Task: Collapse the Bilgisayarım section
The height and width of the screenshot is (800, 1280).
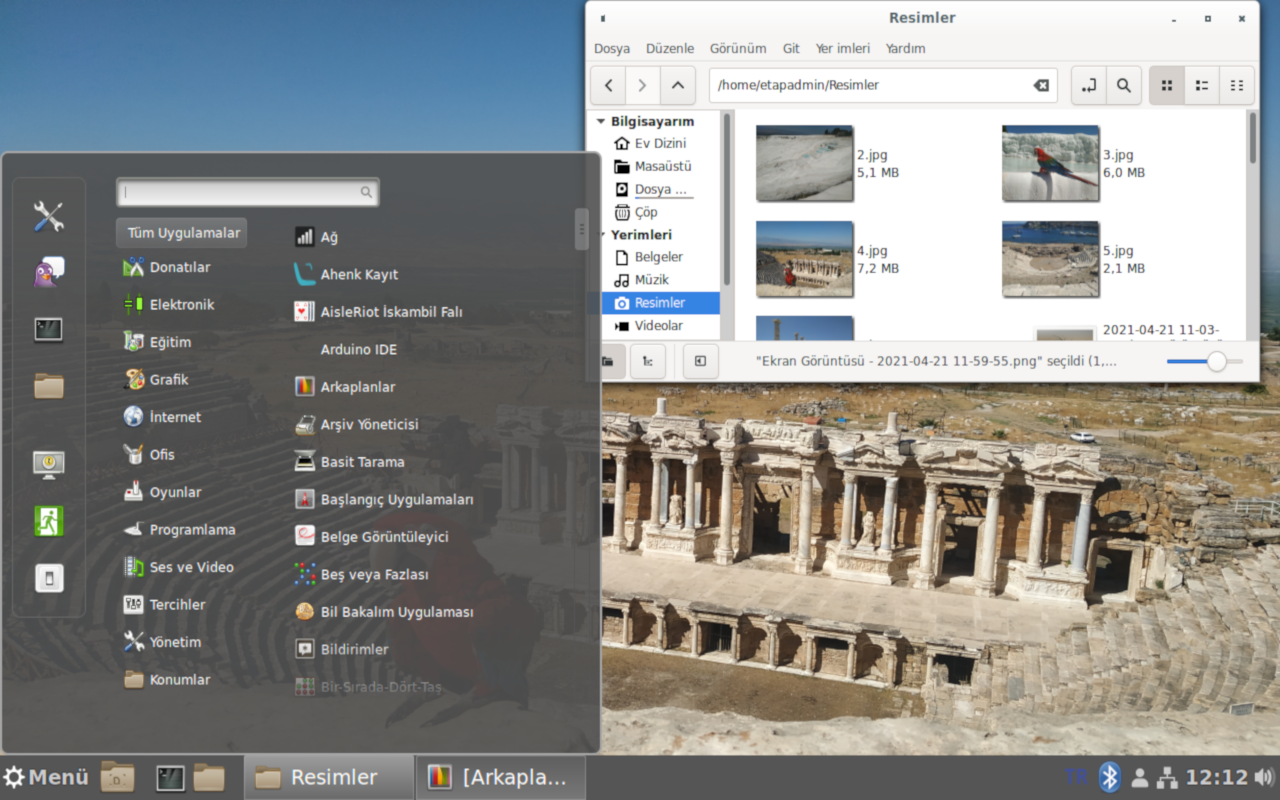Action: [x=600, y=120]
